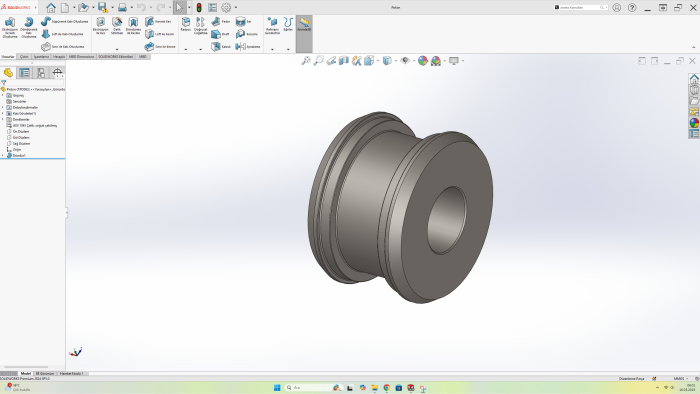Select the Boundary Boss/Base tool
Viewport: 700px width, 394px height.
62,46
